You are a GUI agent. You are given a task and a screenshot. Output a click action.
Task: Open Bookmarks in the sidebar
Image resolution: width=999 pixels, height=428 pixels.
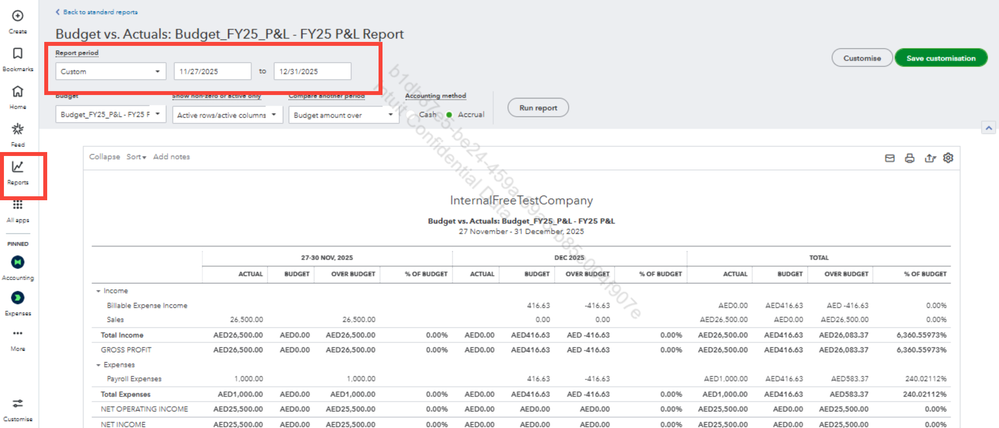(18, 54)
